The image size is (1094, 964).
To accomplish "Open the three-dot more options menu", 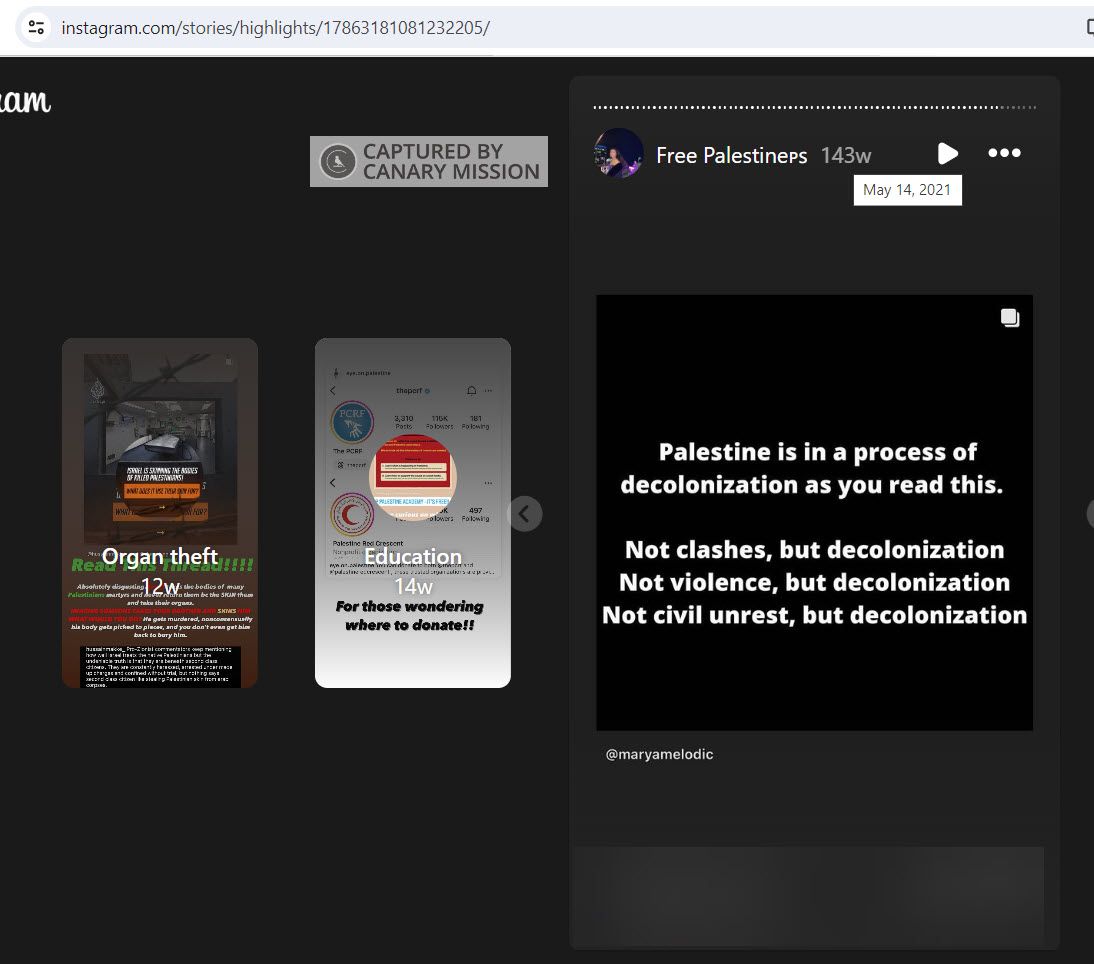I will click(x=1004, y=153).
